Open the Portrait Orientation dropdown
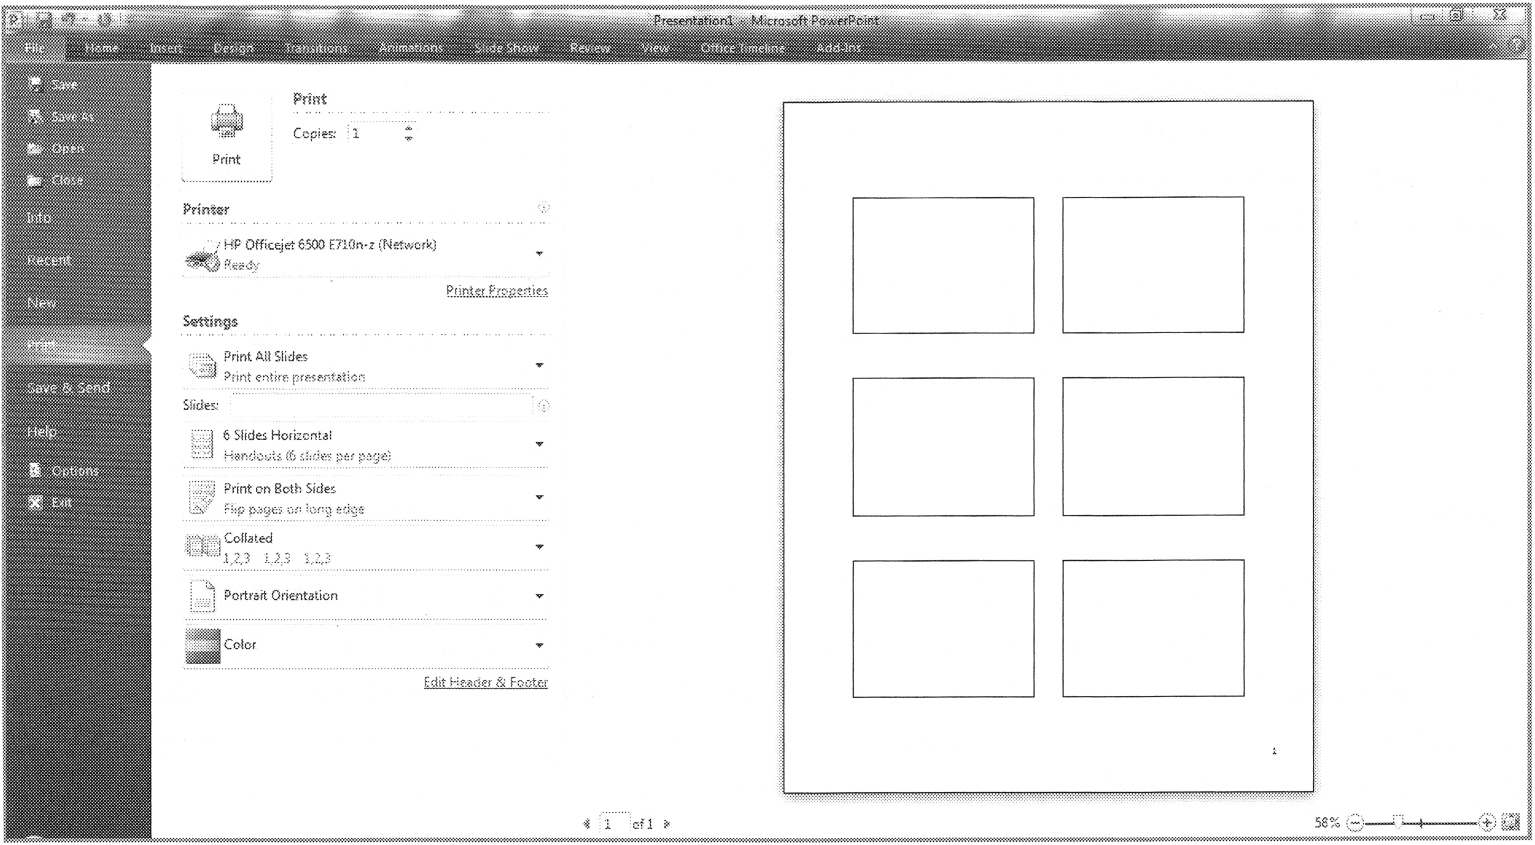The image size is (1535, 845). pos(366,596)
